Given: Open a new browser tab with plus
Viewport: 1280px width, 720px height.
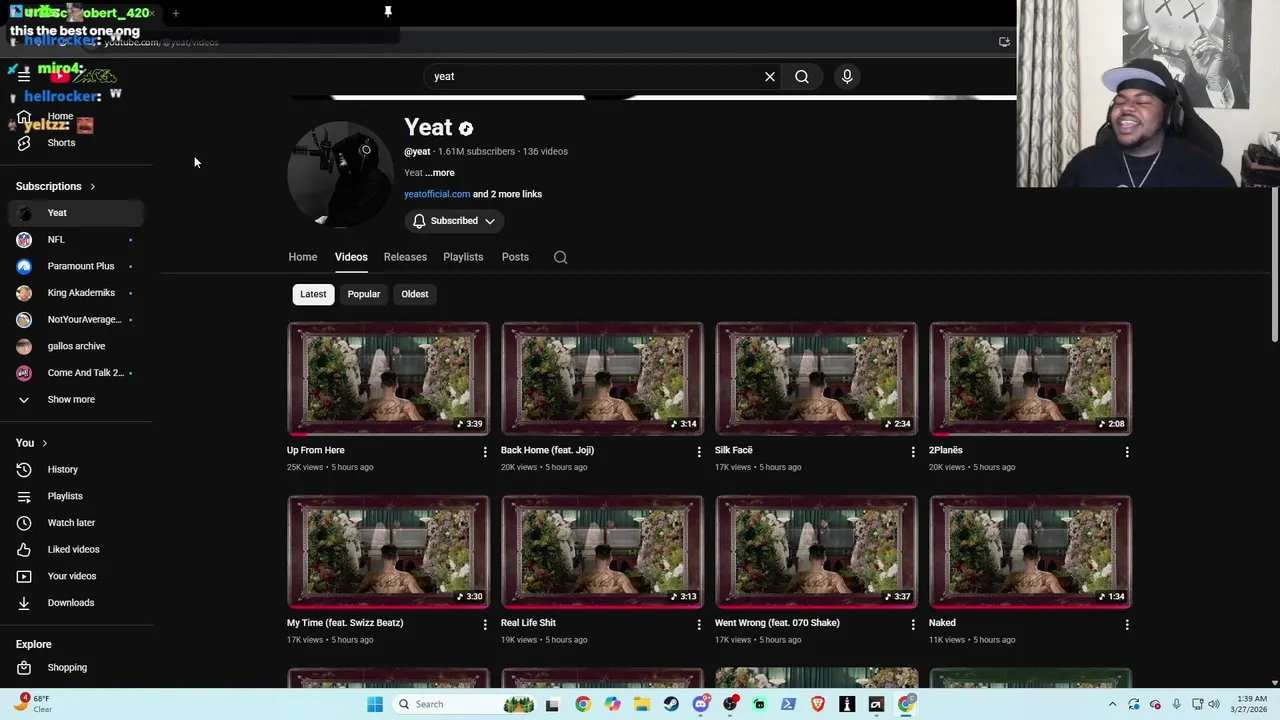Looking at the screenshot, I should coord(176,13).
